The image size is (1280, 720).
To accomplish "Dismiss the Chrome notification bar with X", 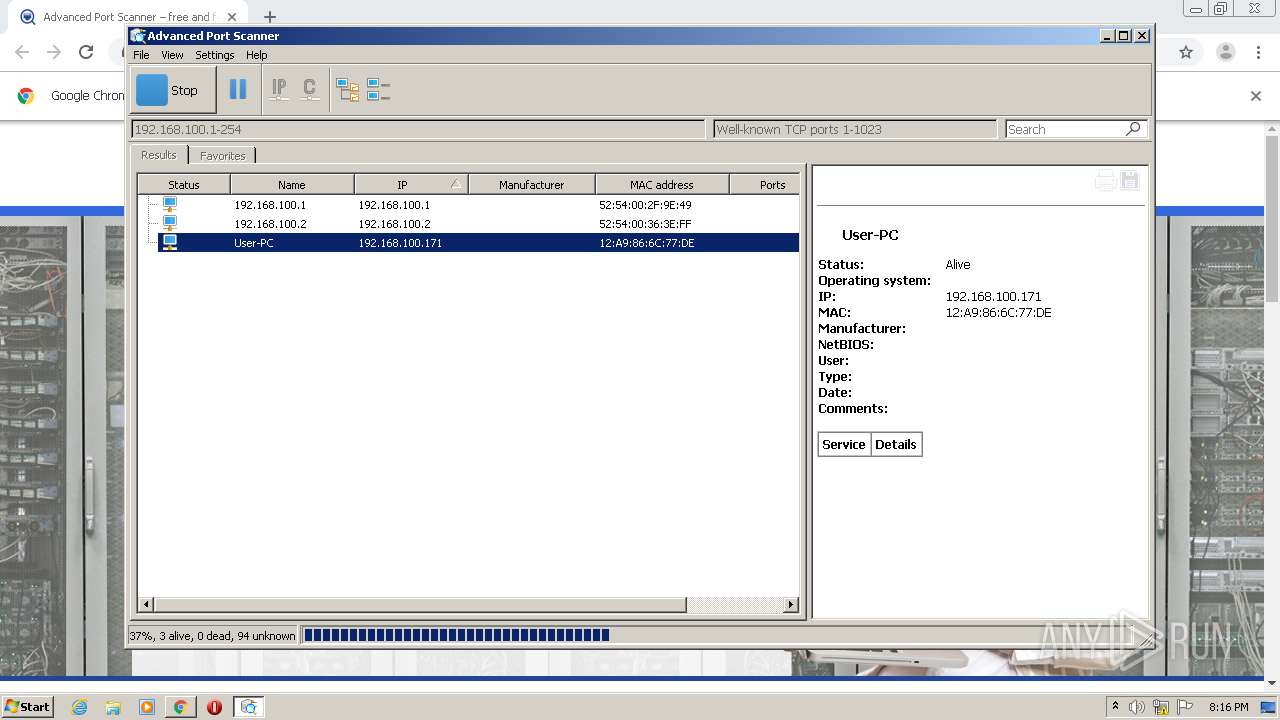I will [1256, 96].
